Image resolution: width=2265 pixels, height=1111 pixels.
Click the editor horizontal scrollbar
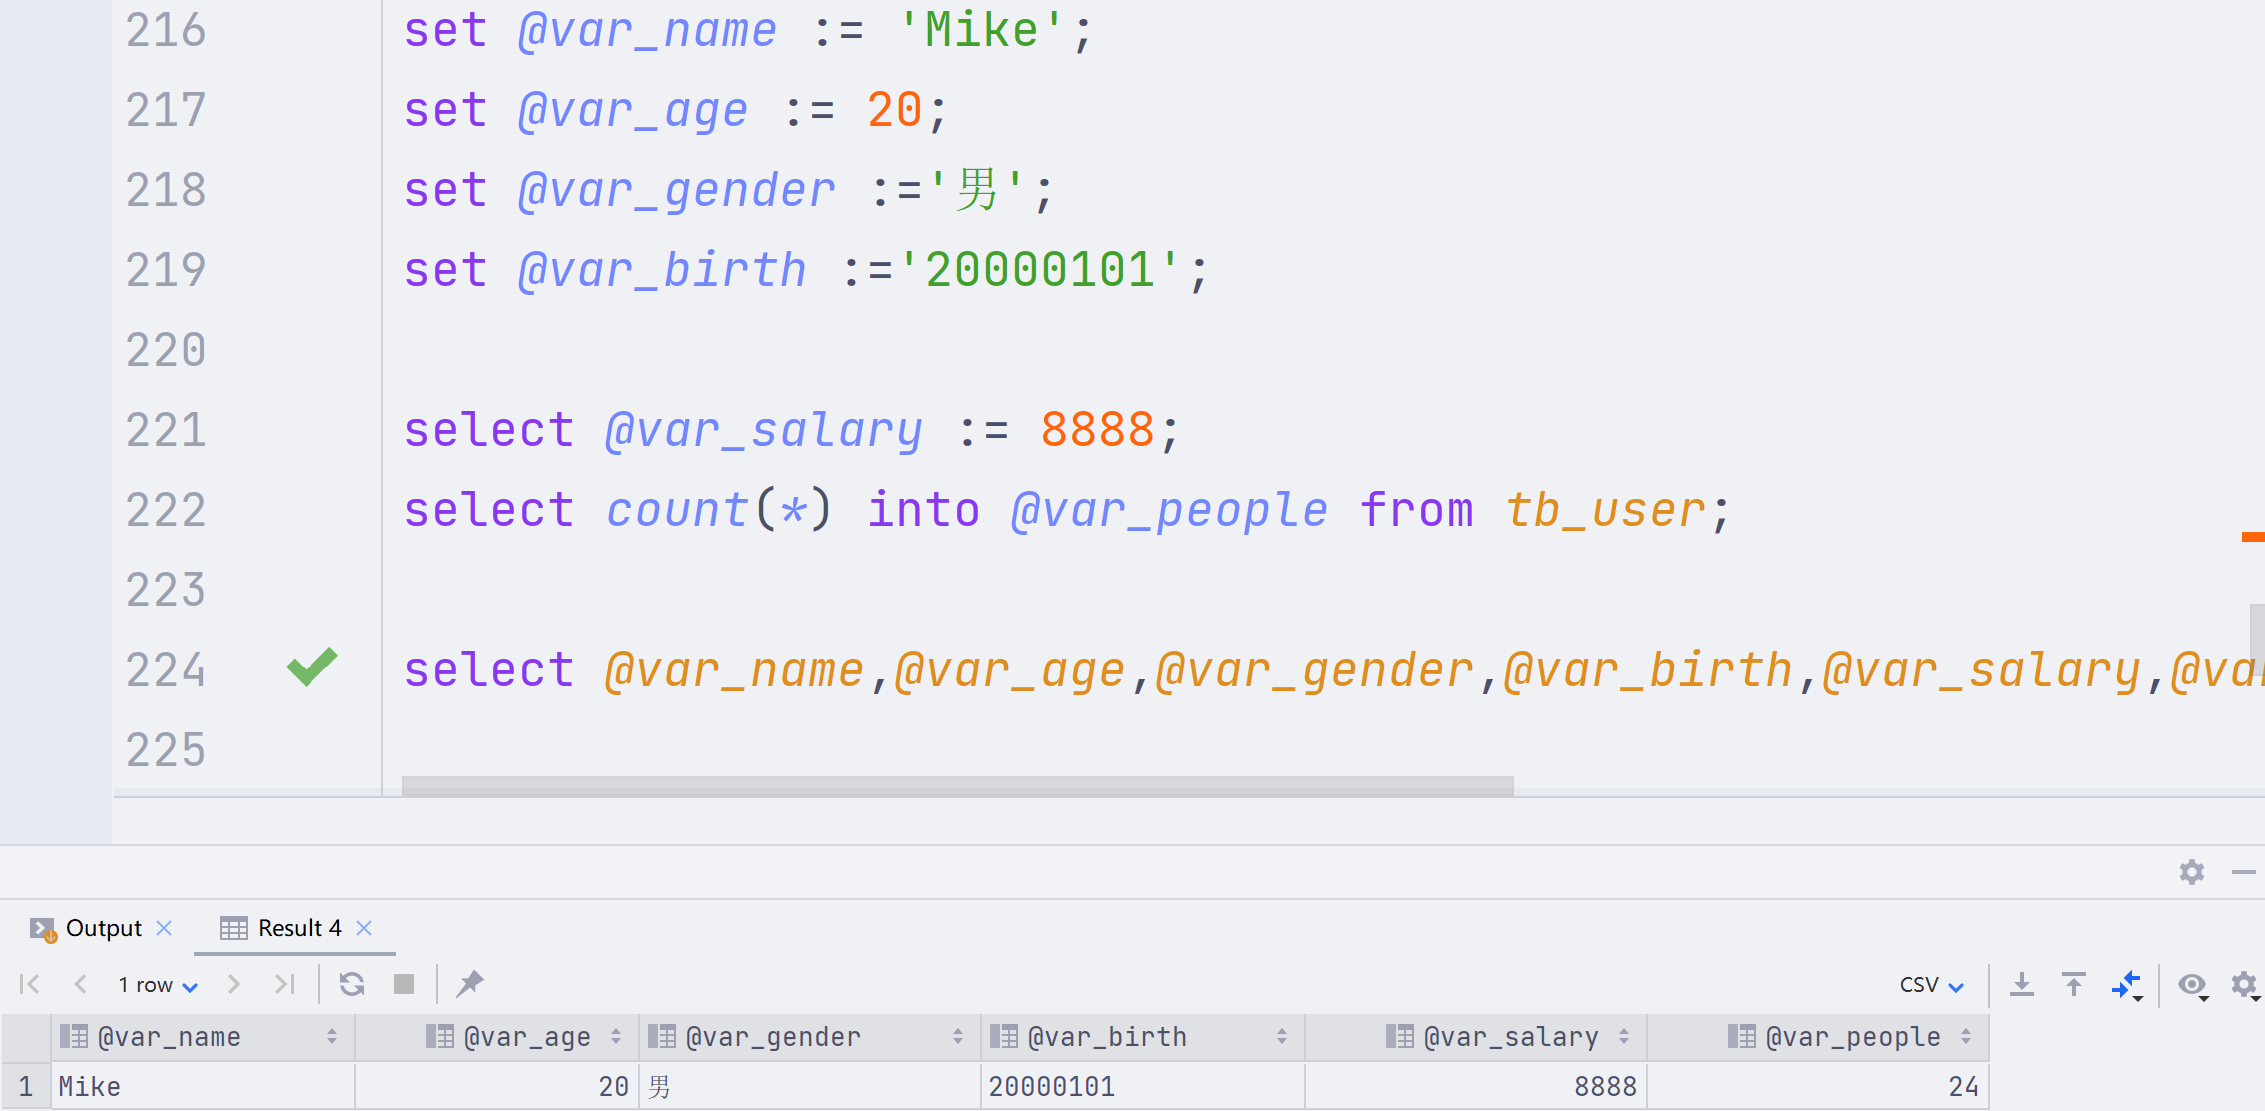point(957,786)
